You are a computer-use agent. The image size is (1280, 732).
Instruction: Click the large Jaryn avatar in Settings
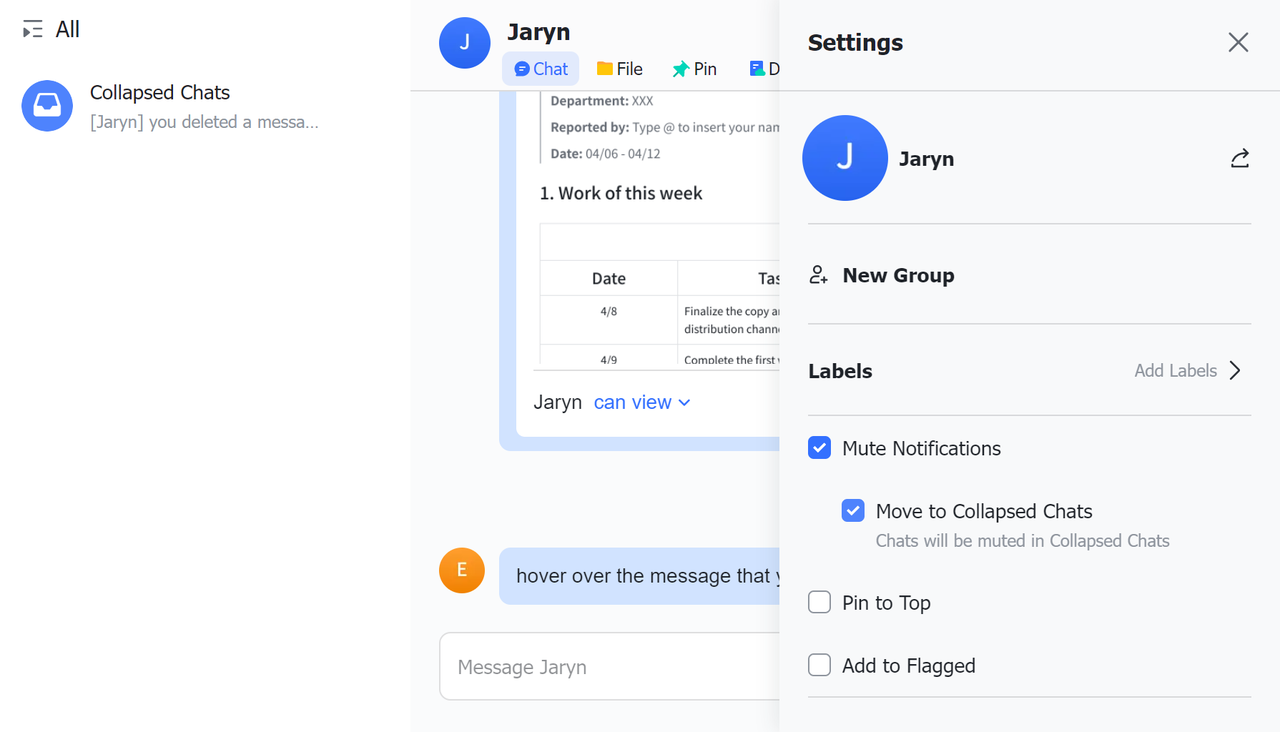844,158
